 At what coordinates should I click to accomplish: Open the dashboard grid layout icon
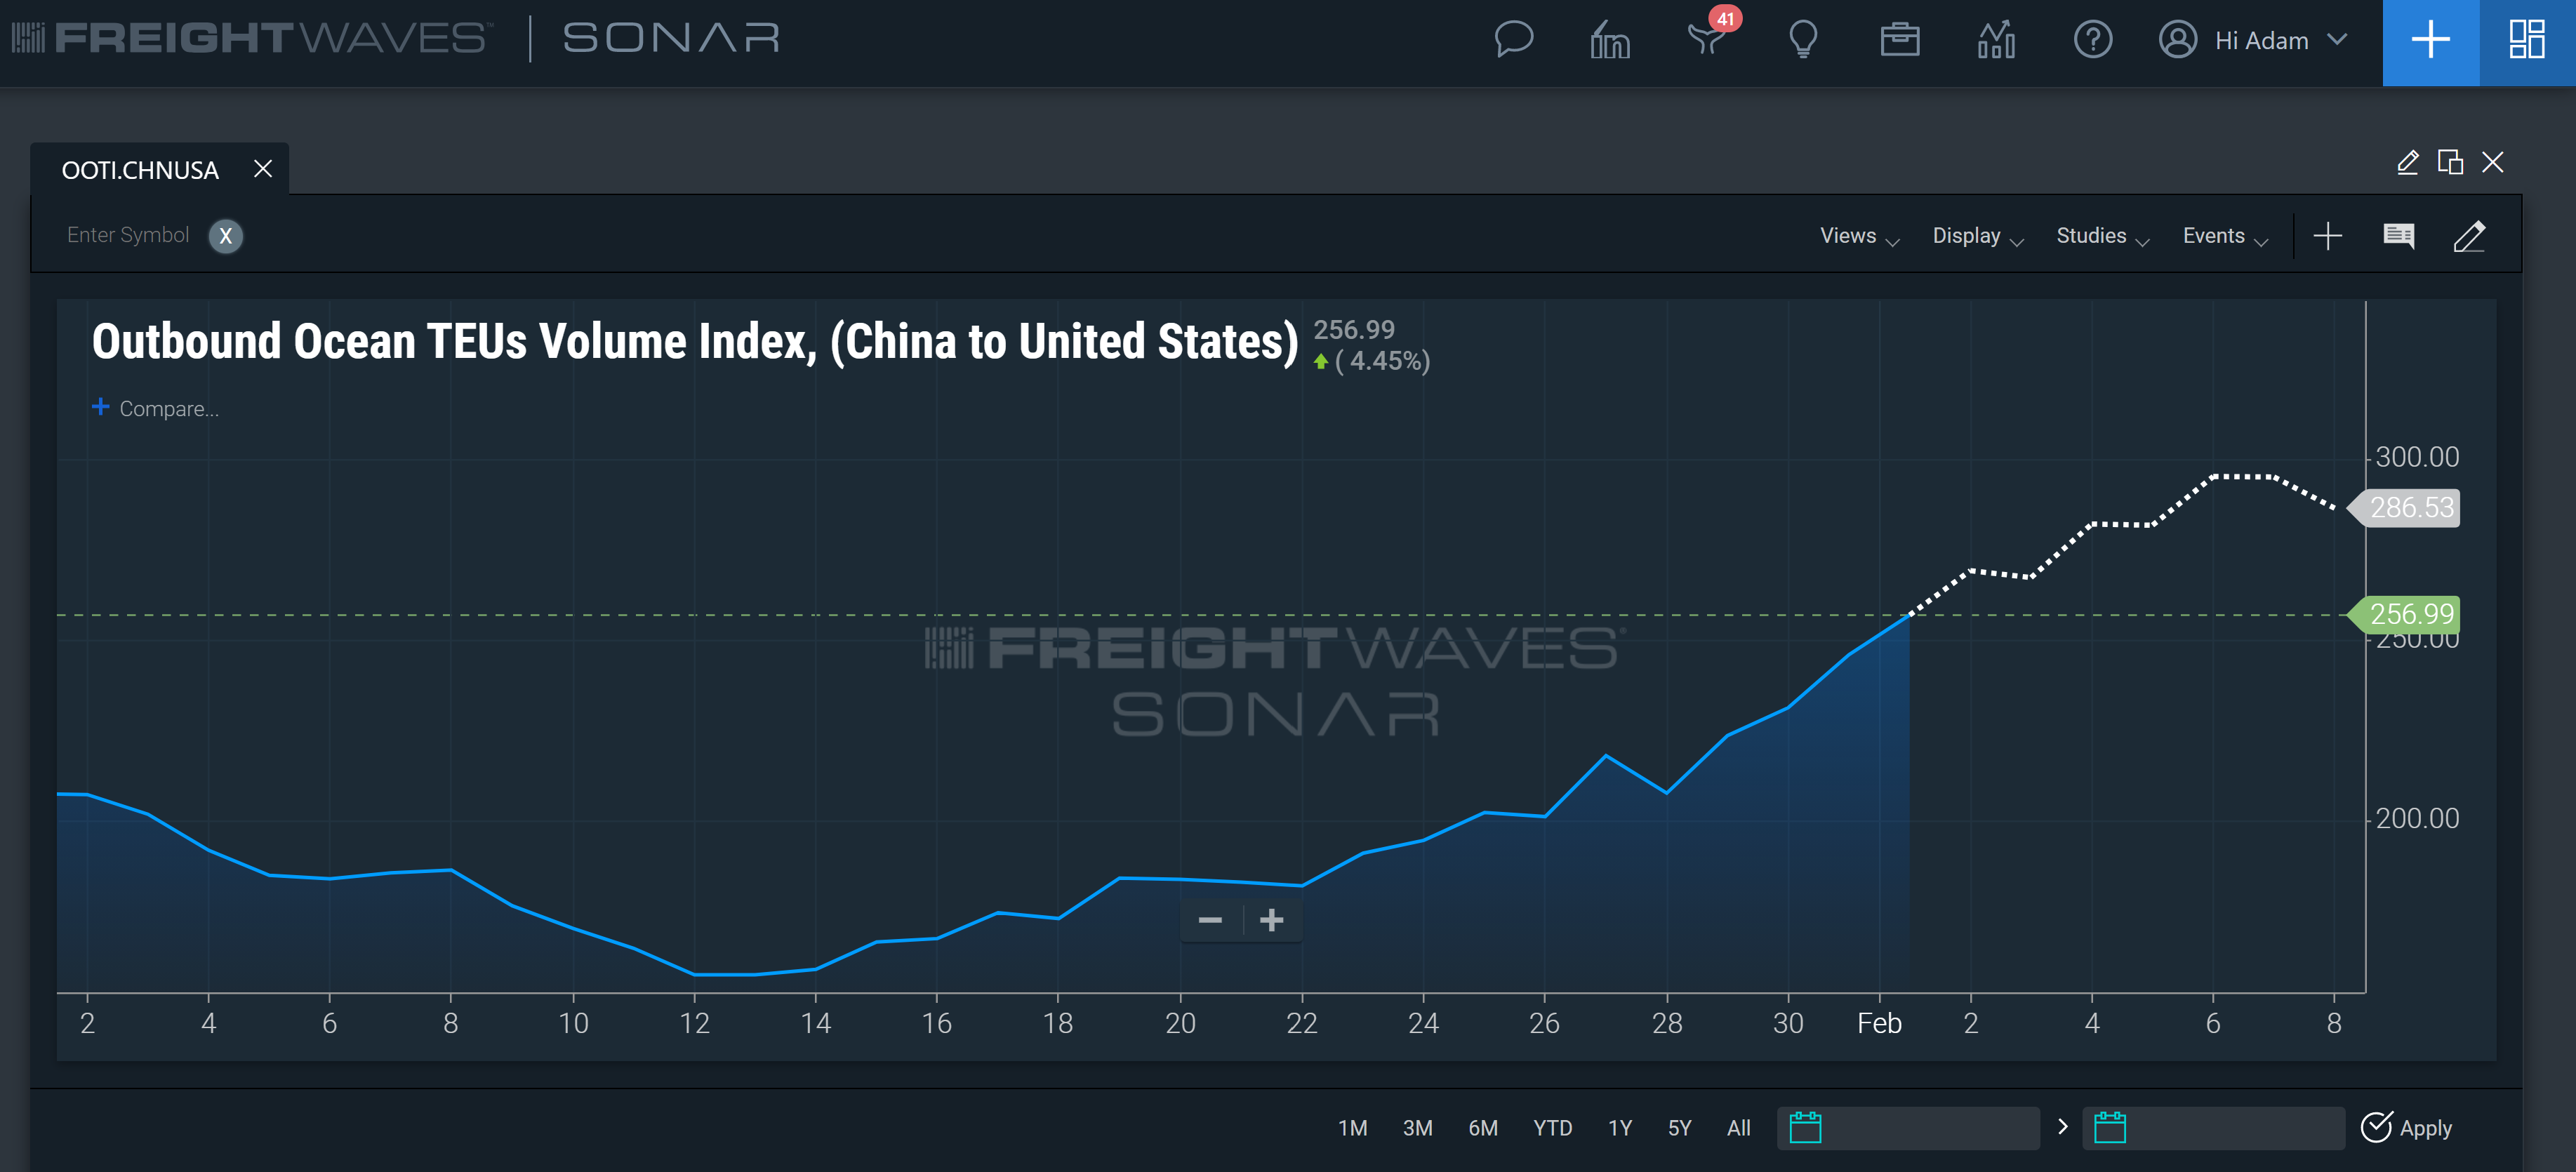[2527, 40]
